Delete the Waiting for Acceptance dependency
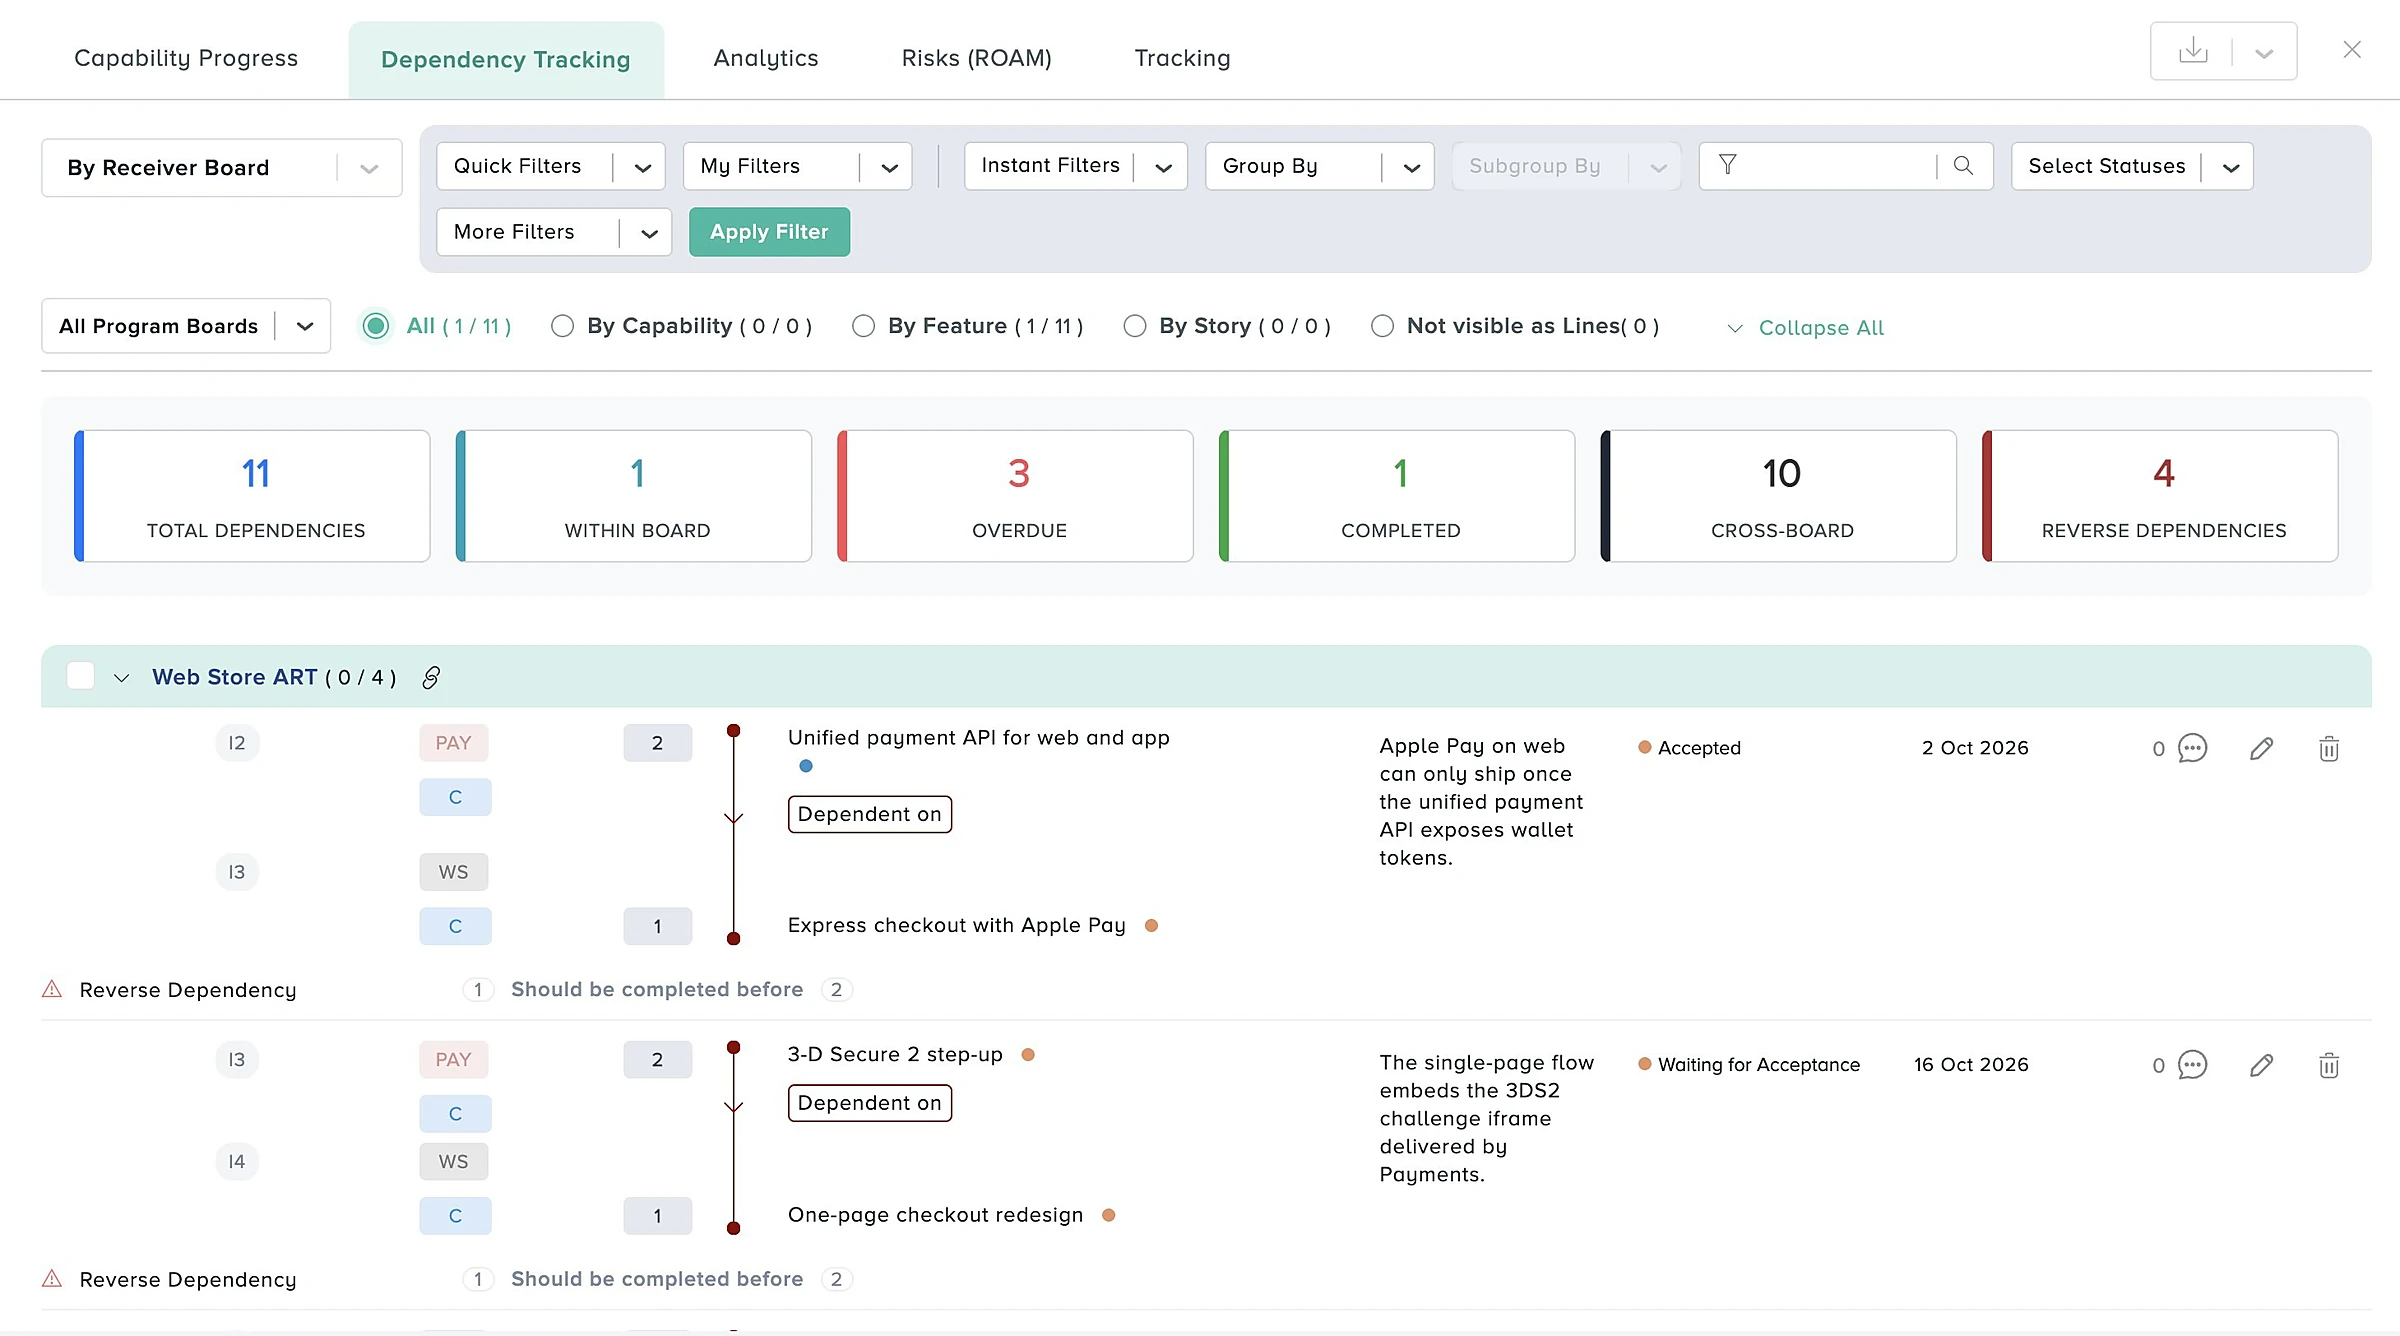This screenshot has width=2400, height=1336. [x=2328, y=1065]
